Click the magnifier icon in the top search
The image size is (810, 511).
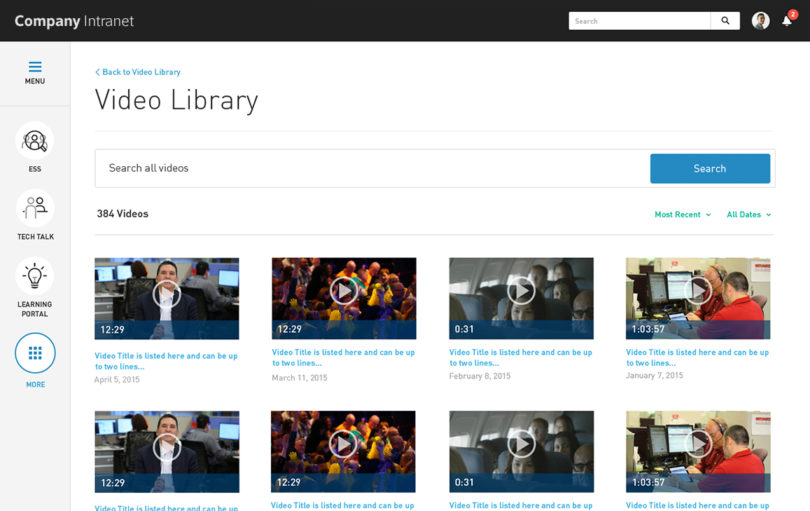click(x=725, y=21)
